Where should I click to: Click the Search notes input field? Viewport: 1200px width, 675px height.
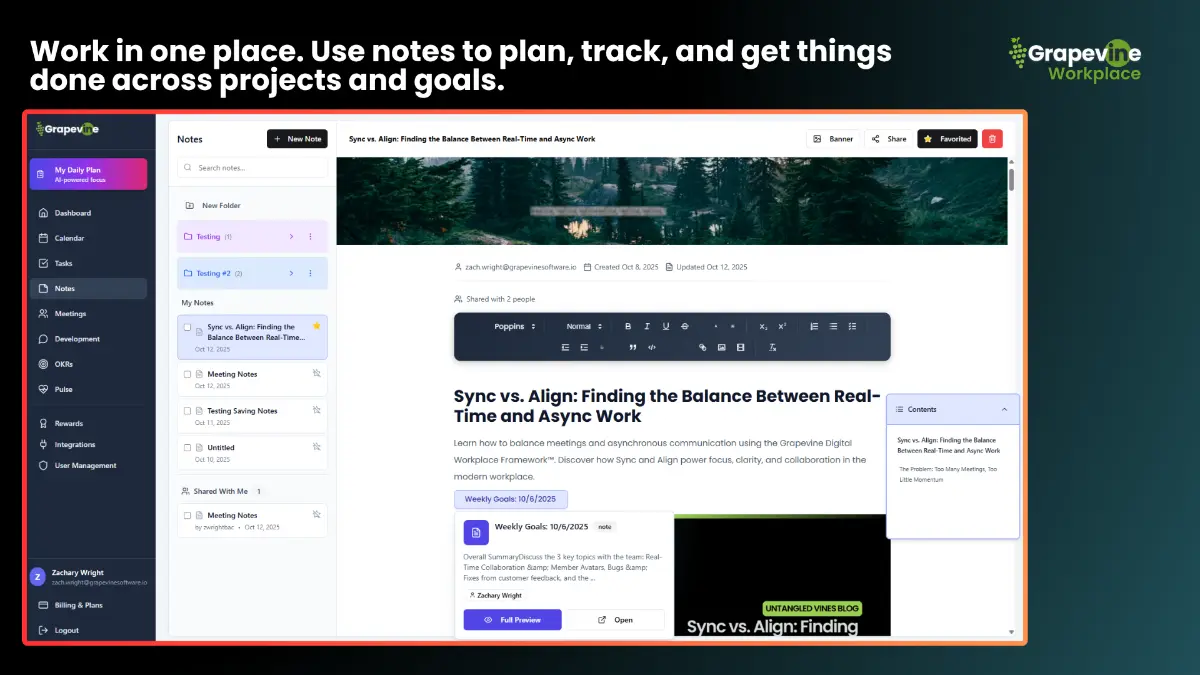pyautogui.click(x=252, y=168)
